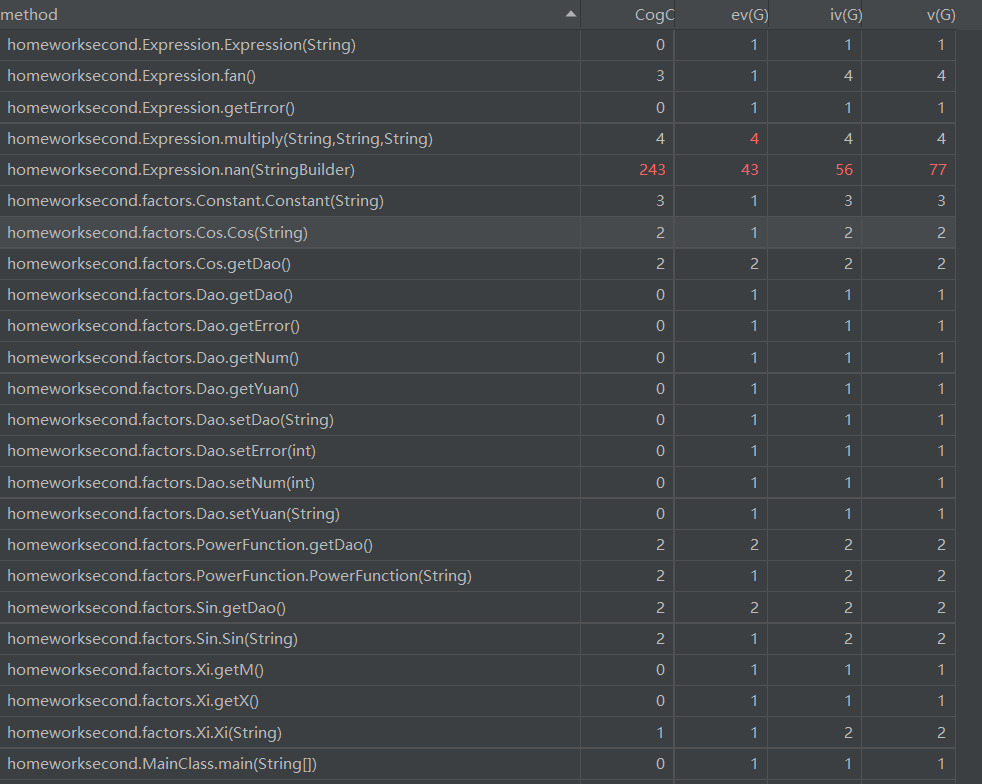
Task: Select the Dao.setYuan(String) row
Action: tap(173, 514)
